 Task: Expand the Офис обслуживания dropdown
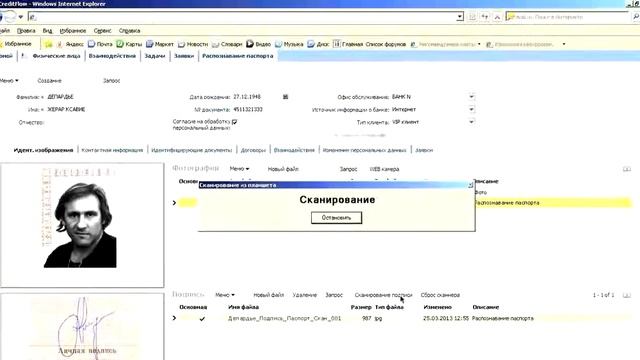pyautogui.click(x=471, y=97)
